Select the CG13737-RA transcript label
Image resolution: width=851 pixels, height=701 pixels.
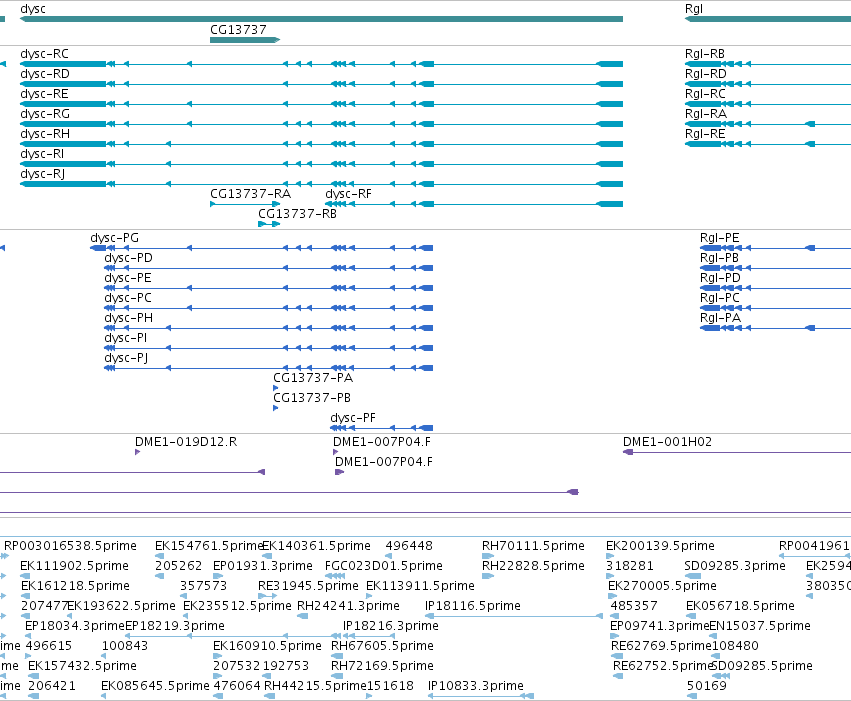251,194
